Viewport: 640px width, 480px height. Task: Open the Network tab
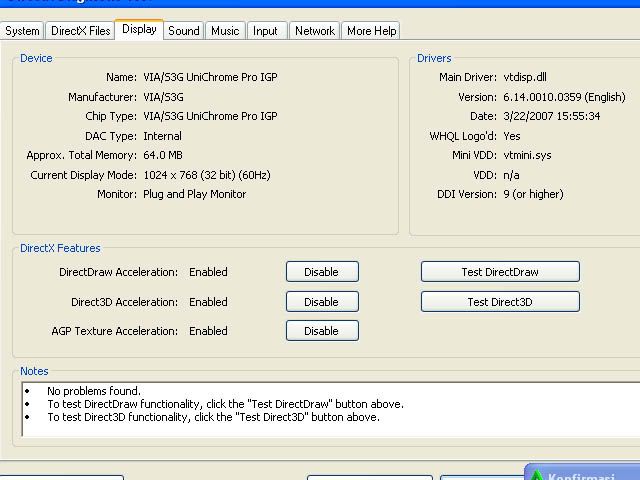315,31
